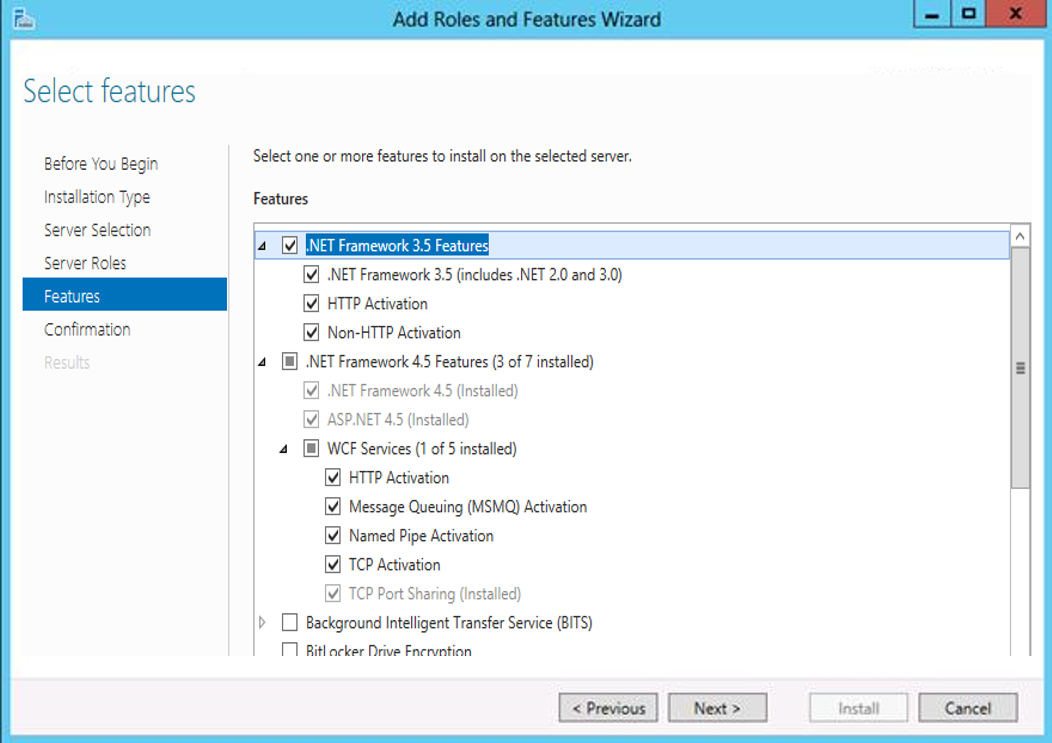Collapse .NET Framework 3.5 Features tree node

click(262, 246)
